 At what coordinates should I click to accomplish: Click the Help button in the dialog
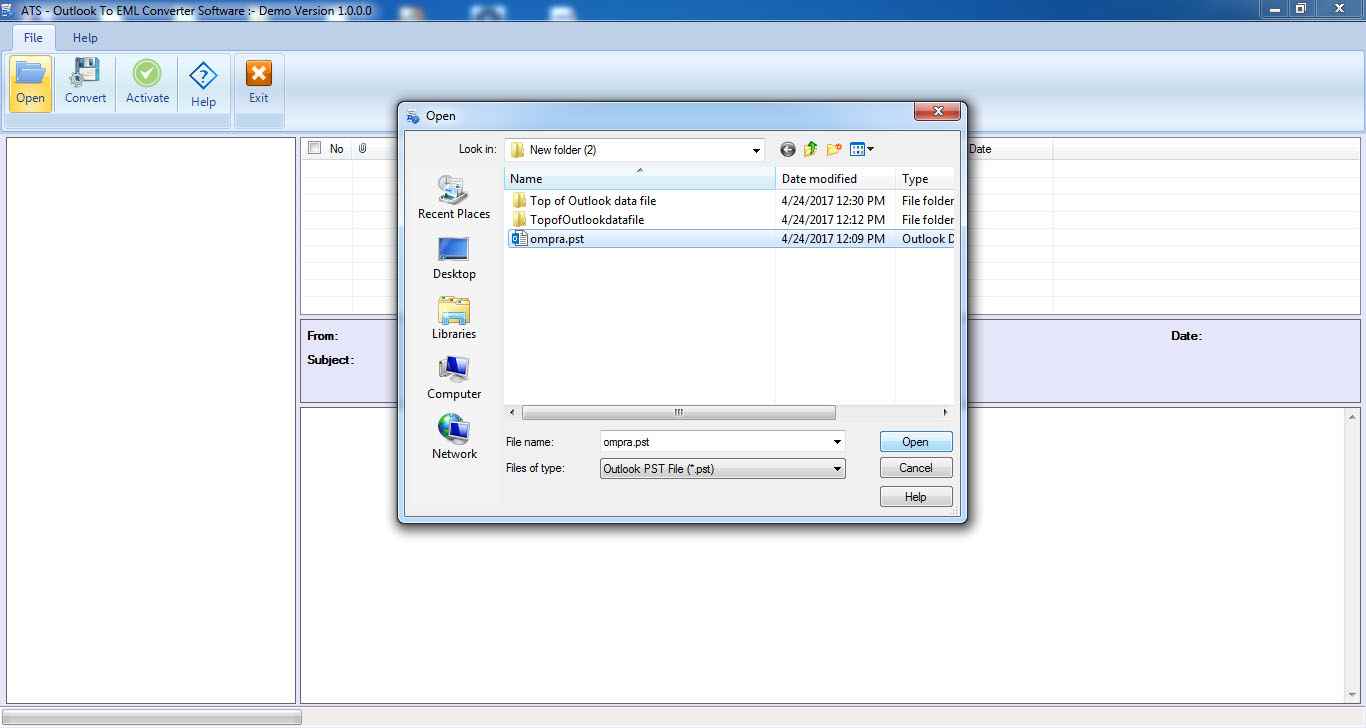[x=916, y=497]
